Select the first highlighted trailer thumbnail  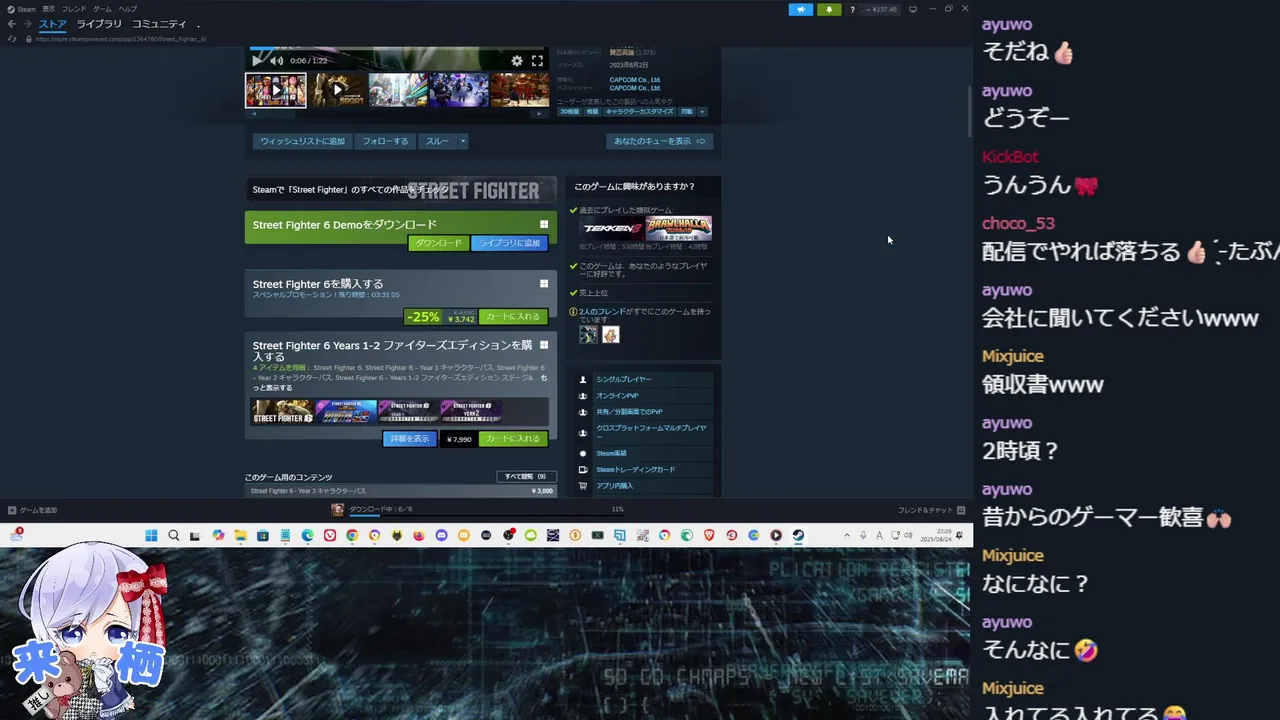(x=276, y=90)
